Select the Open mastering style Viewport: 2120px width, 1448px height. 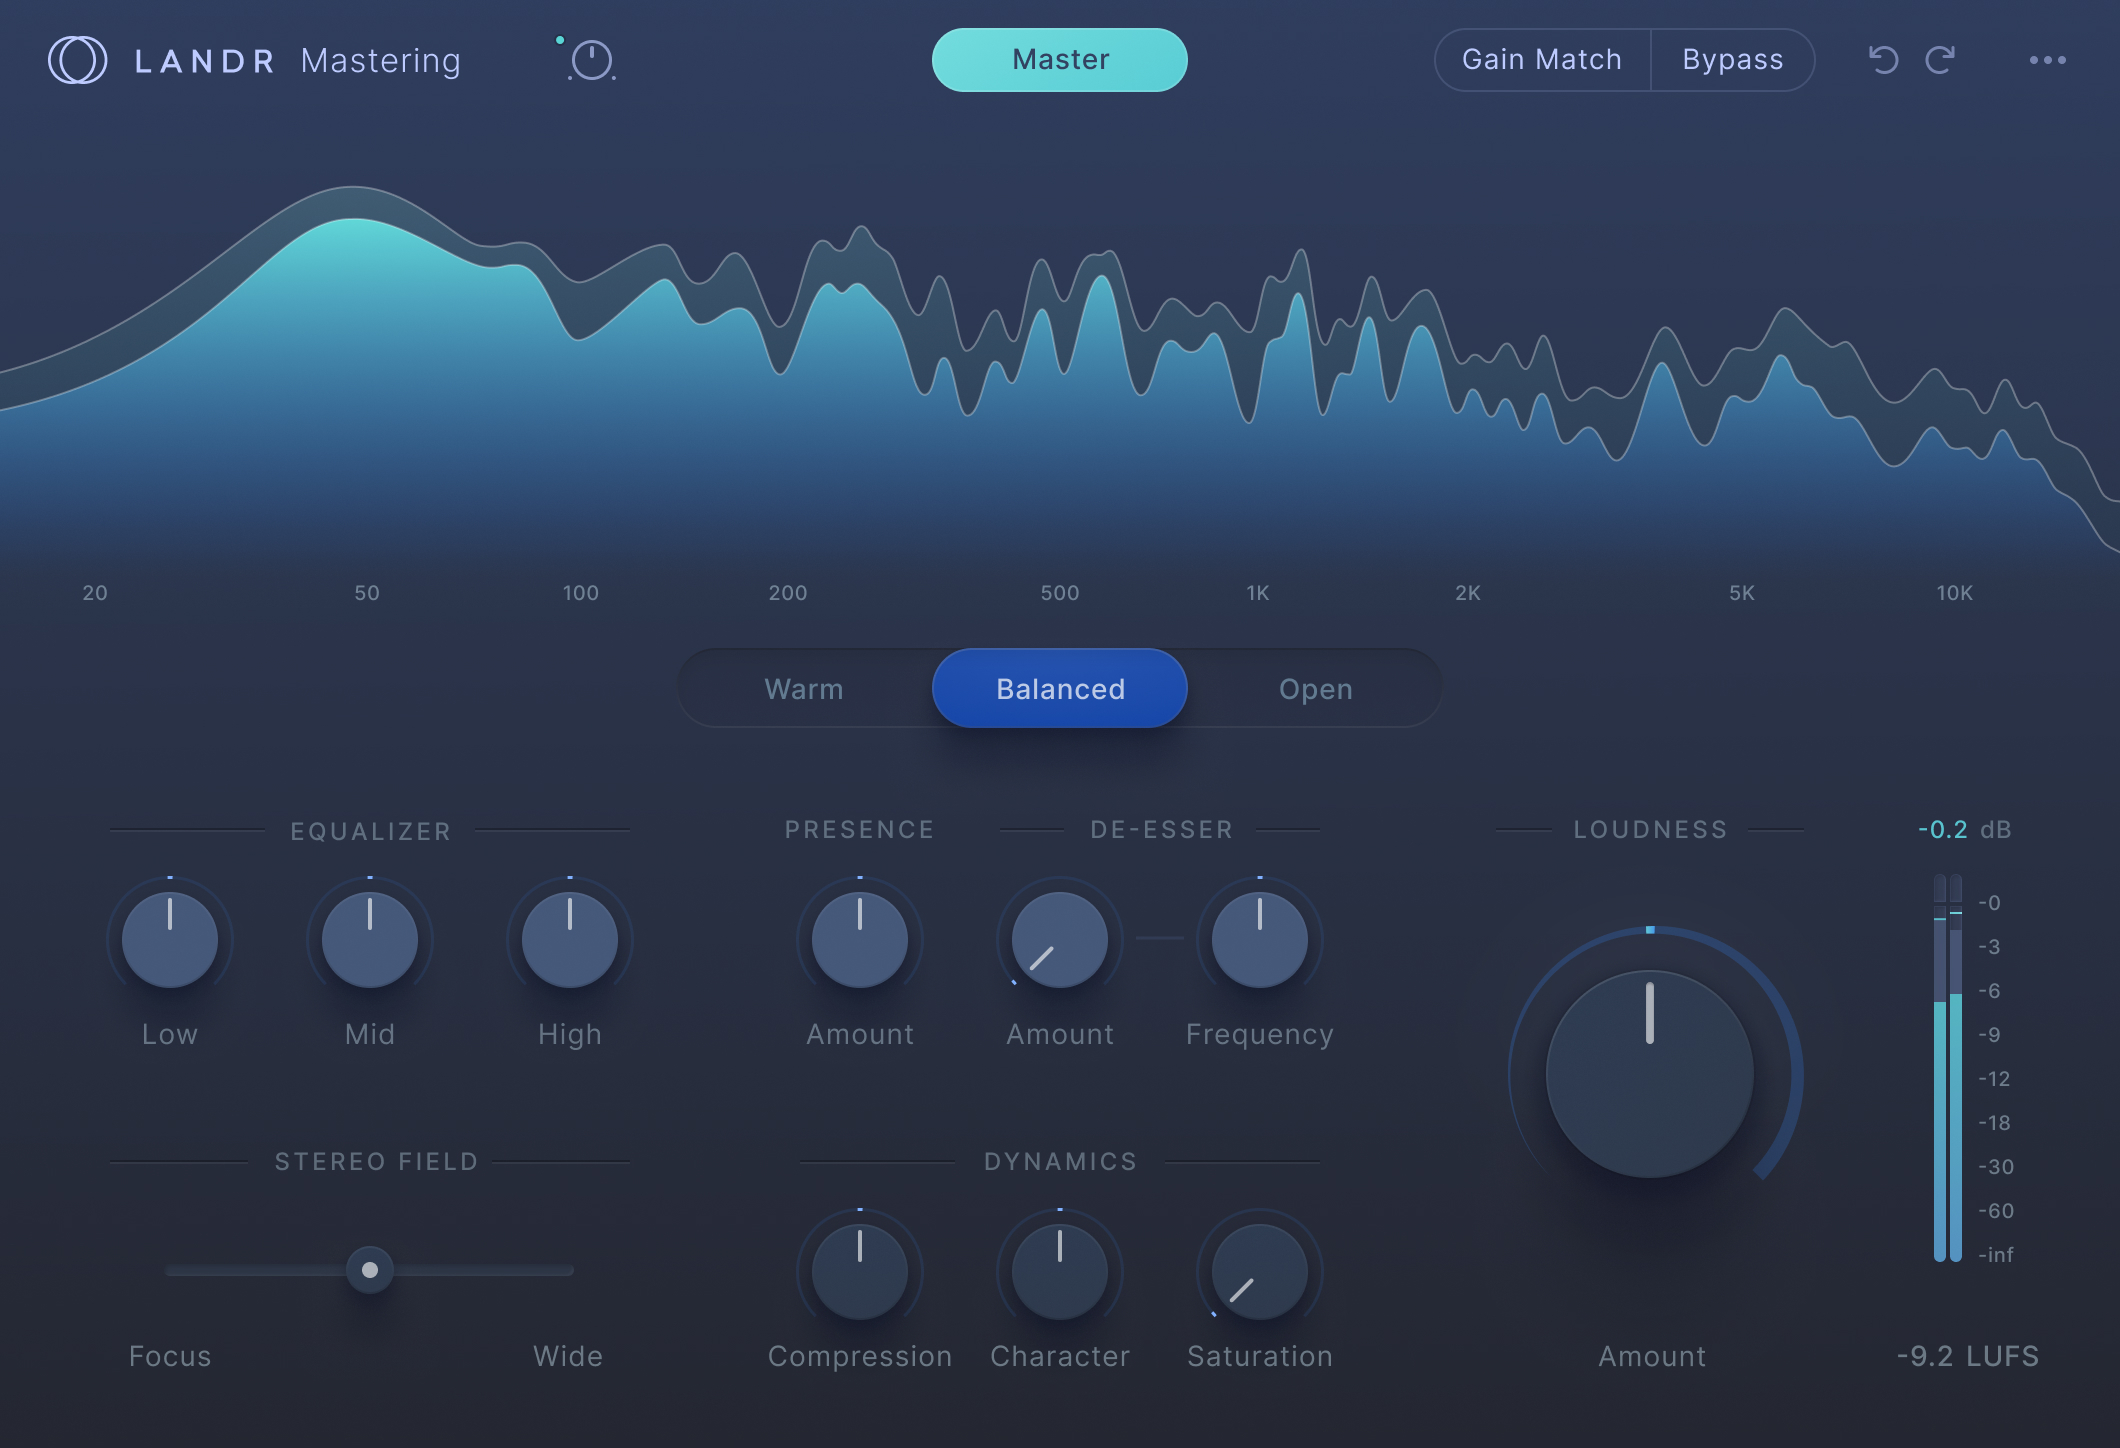(x=1315, y=688)
